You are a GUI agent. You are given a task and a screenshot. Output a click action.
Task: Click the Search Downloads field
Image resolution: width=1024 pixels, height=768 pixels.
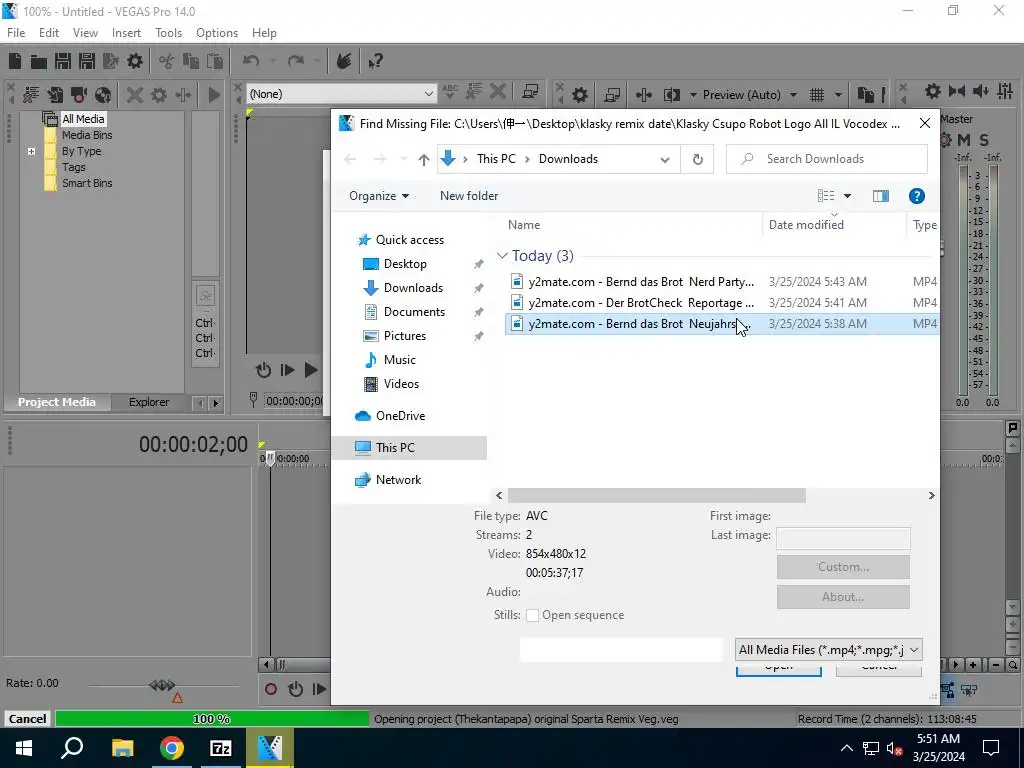click(x=827, y=159)
